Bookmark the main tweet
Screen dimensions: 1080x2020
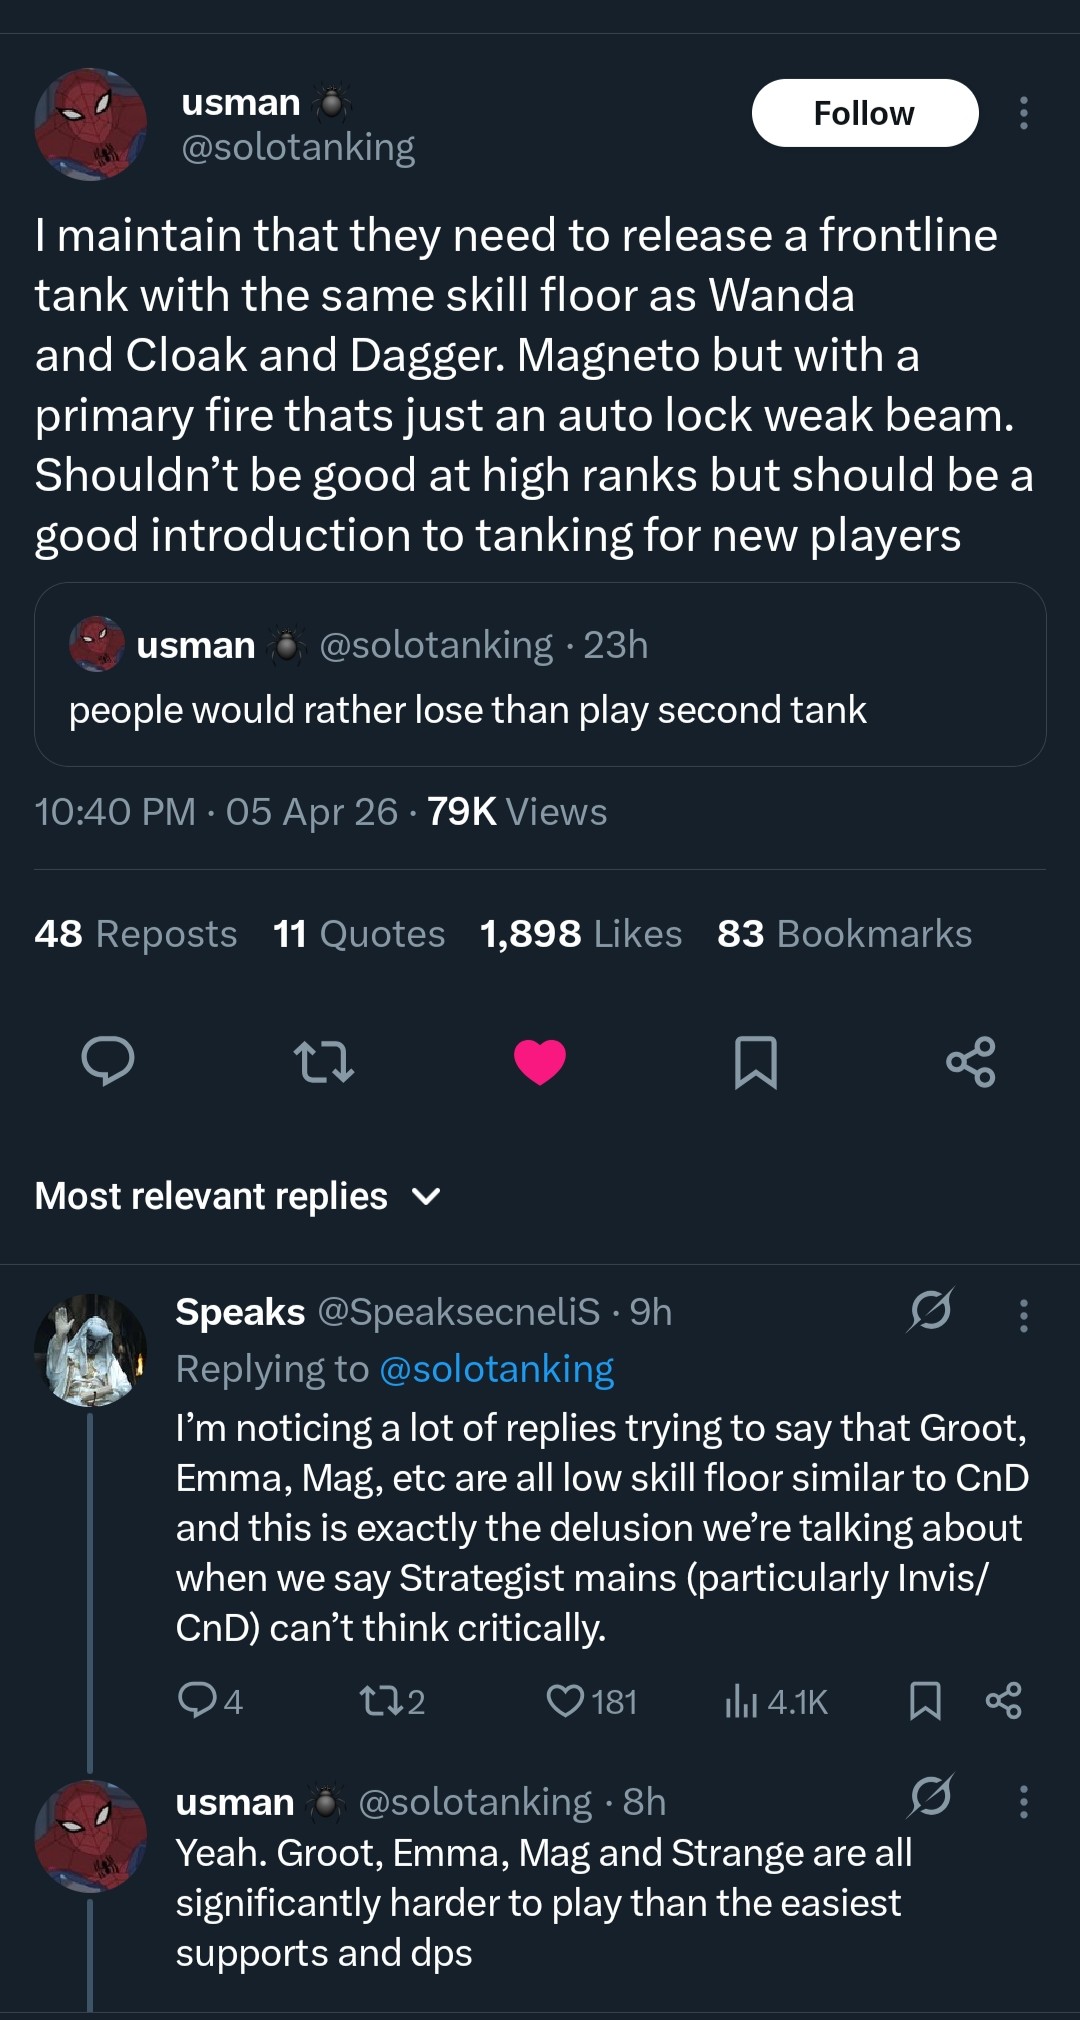755,1061
